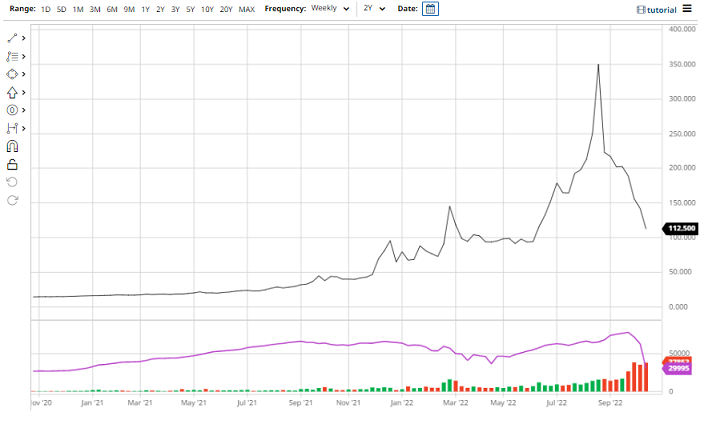The image size is (704, 428).
Task: Click the Mar '21 axis label
Action: 140,403
